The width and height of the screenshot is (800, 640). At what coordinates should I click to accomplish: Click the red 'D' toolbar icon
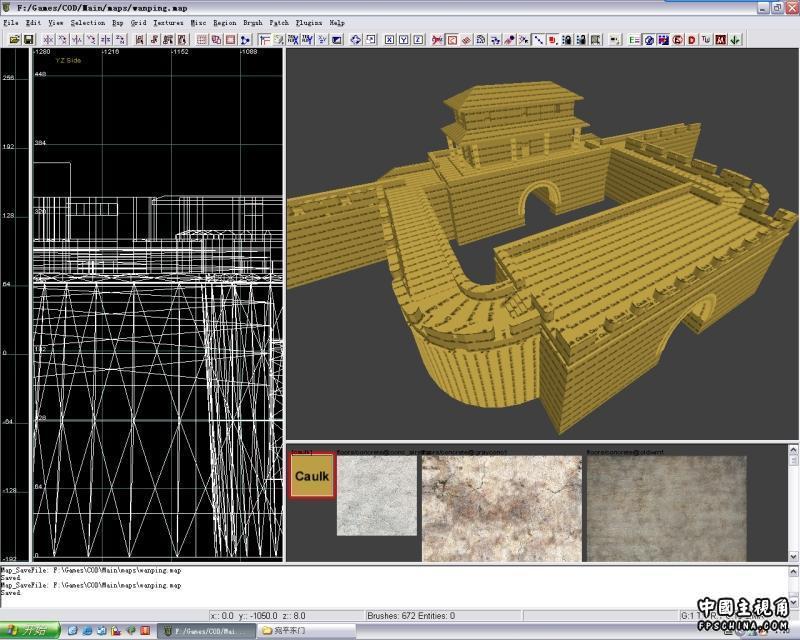coord(692,40)
